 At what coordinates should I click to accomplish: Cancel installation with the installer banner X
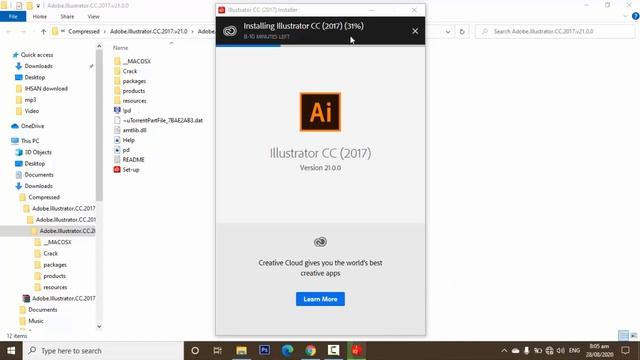point(415,31)
